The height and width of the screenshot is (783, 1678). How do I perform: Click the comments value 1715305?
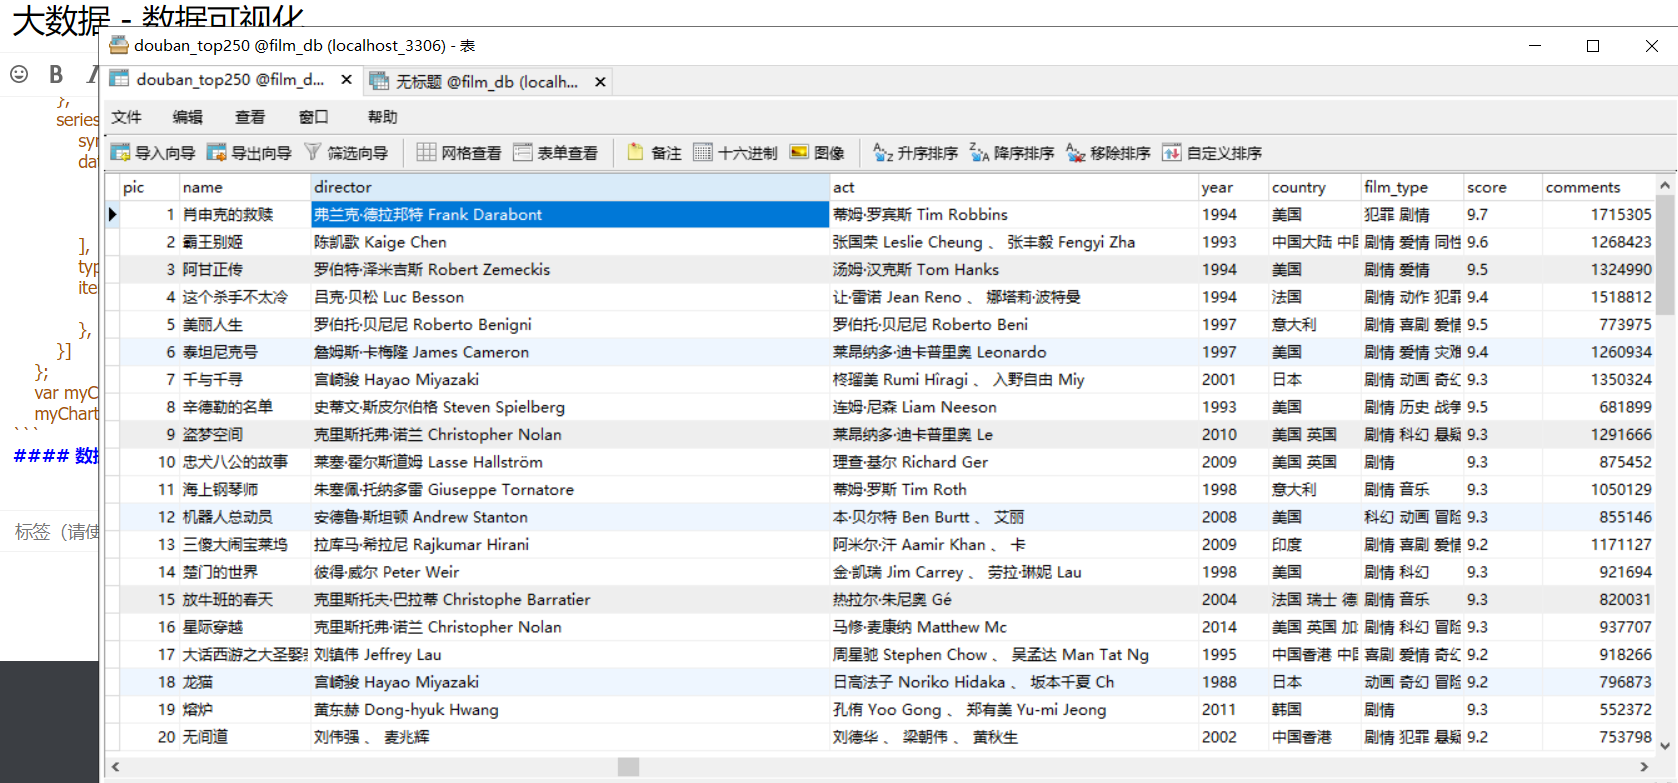click(1598, 215)
